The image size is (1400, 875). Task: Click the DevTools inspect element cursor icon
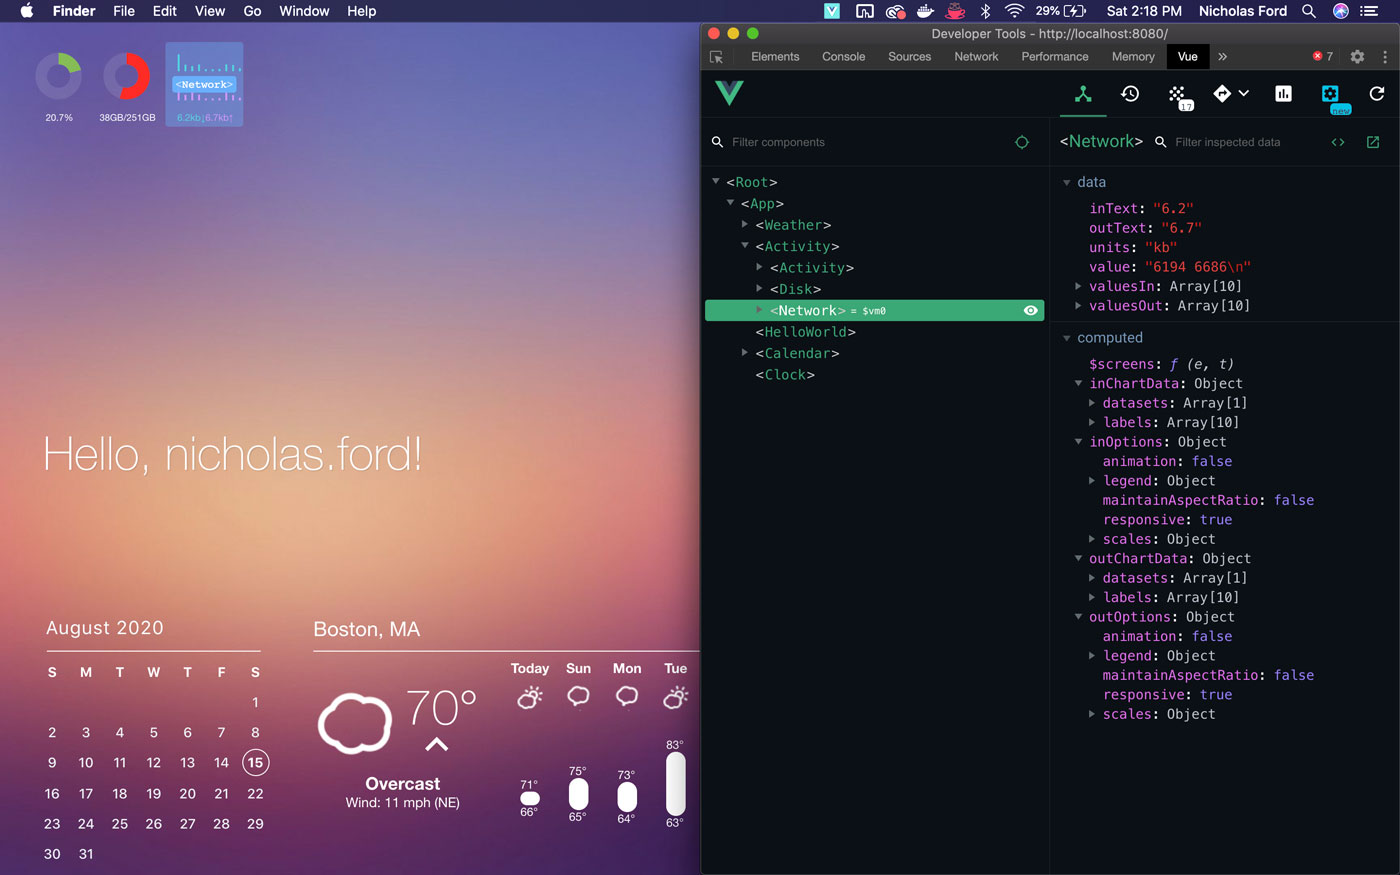click(x=717, y=57)
